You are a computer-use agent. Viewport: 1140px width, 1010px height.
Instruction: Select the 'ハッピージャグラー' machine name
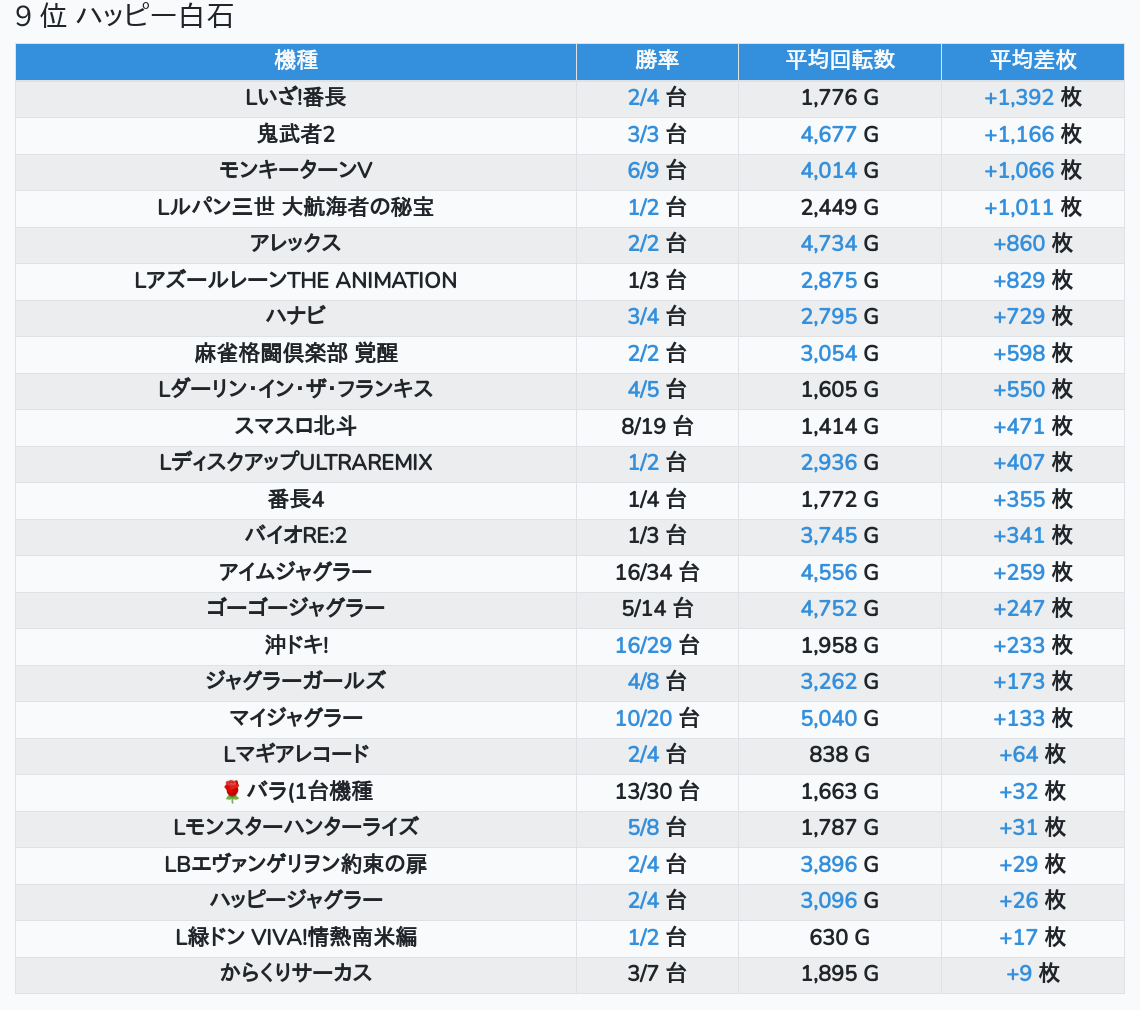coord(296,901)
